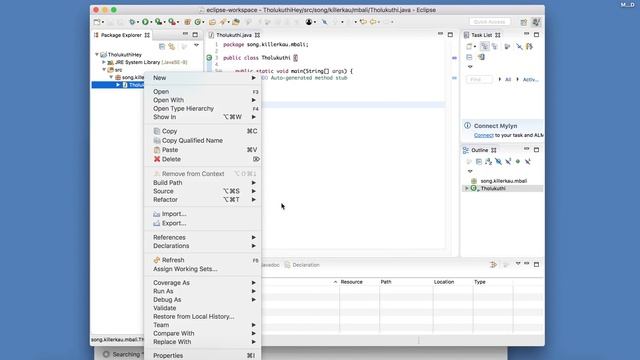
Task: Toggle Categorized view in Task List
Action: click(484, 47)
